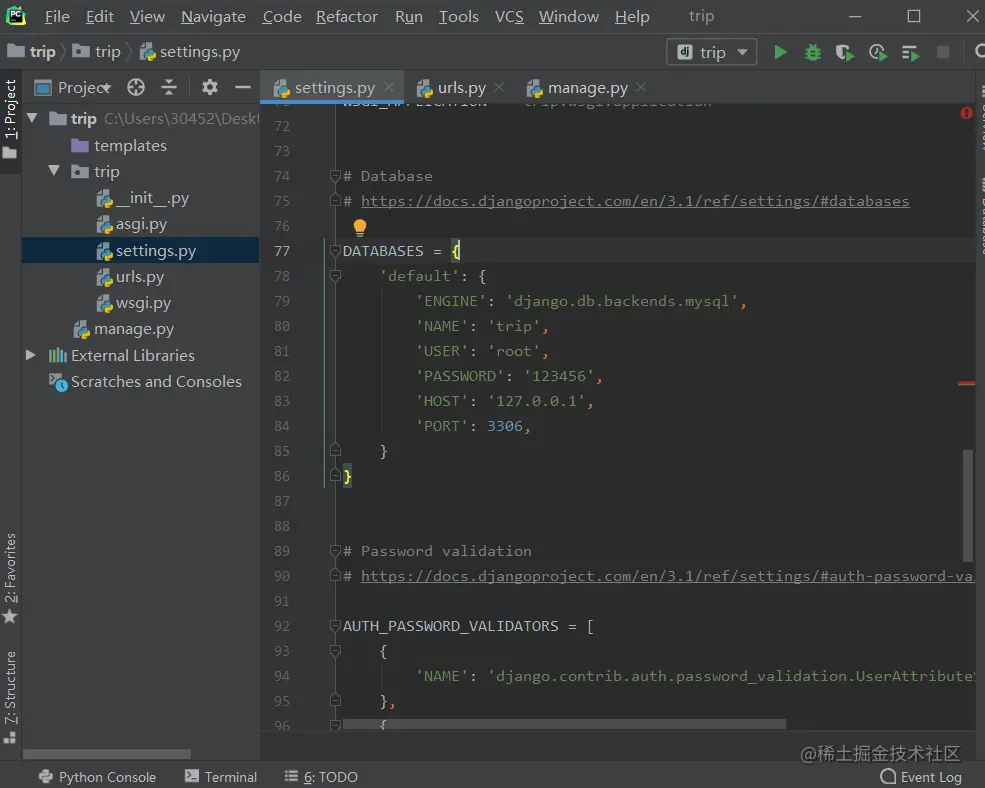
Task: Select asgi.py in Project tree
Action: coord(131,224)
